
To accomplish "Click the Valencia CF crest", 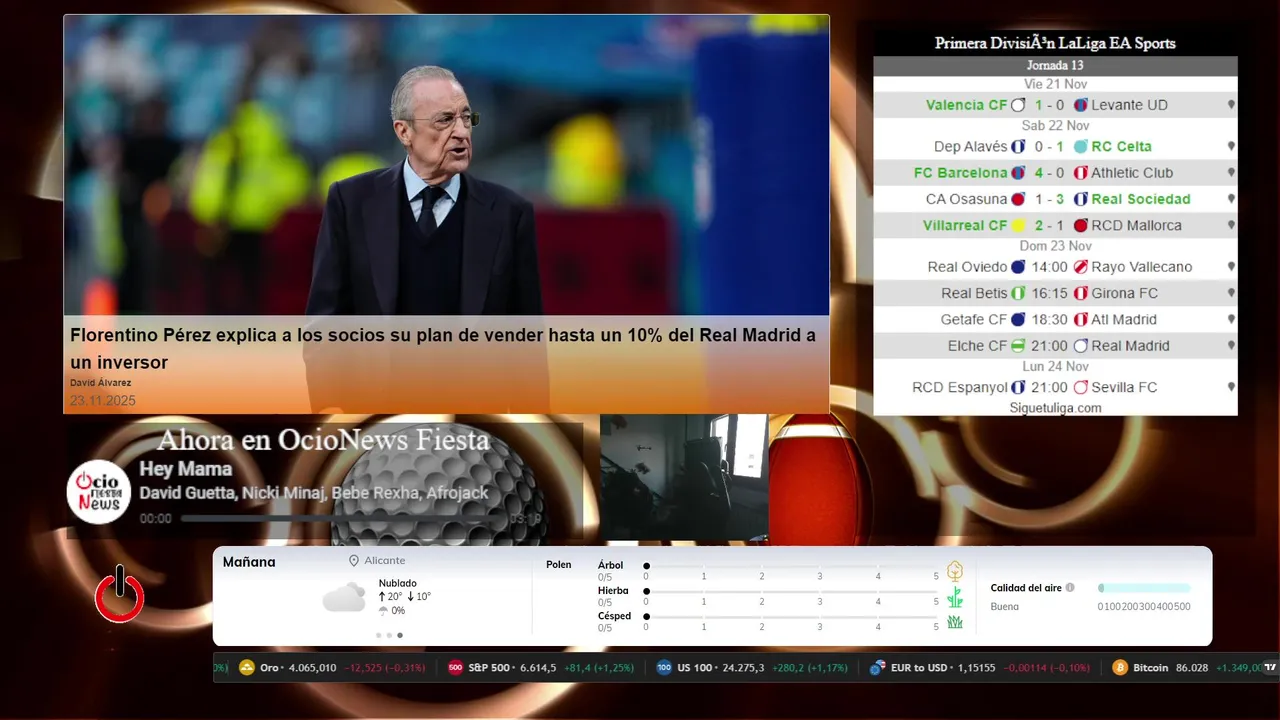I will pyautogui.click(x=1018, y=105).
